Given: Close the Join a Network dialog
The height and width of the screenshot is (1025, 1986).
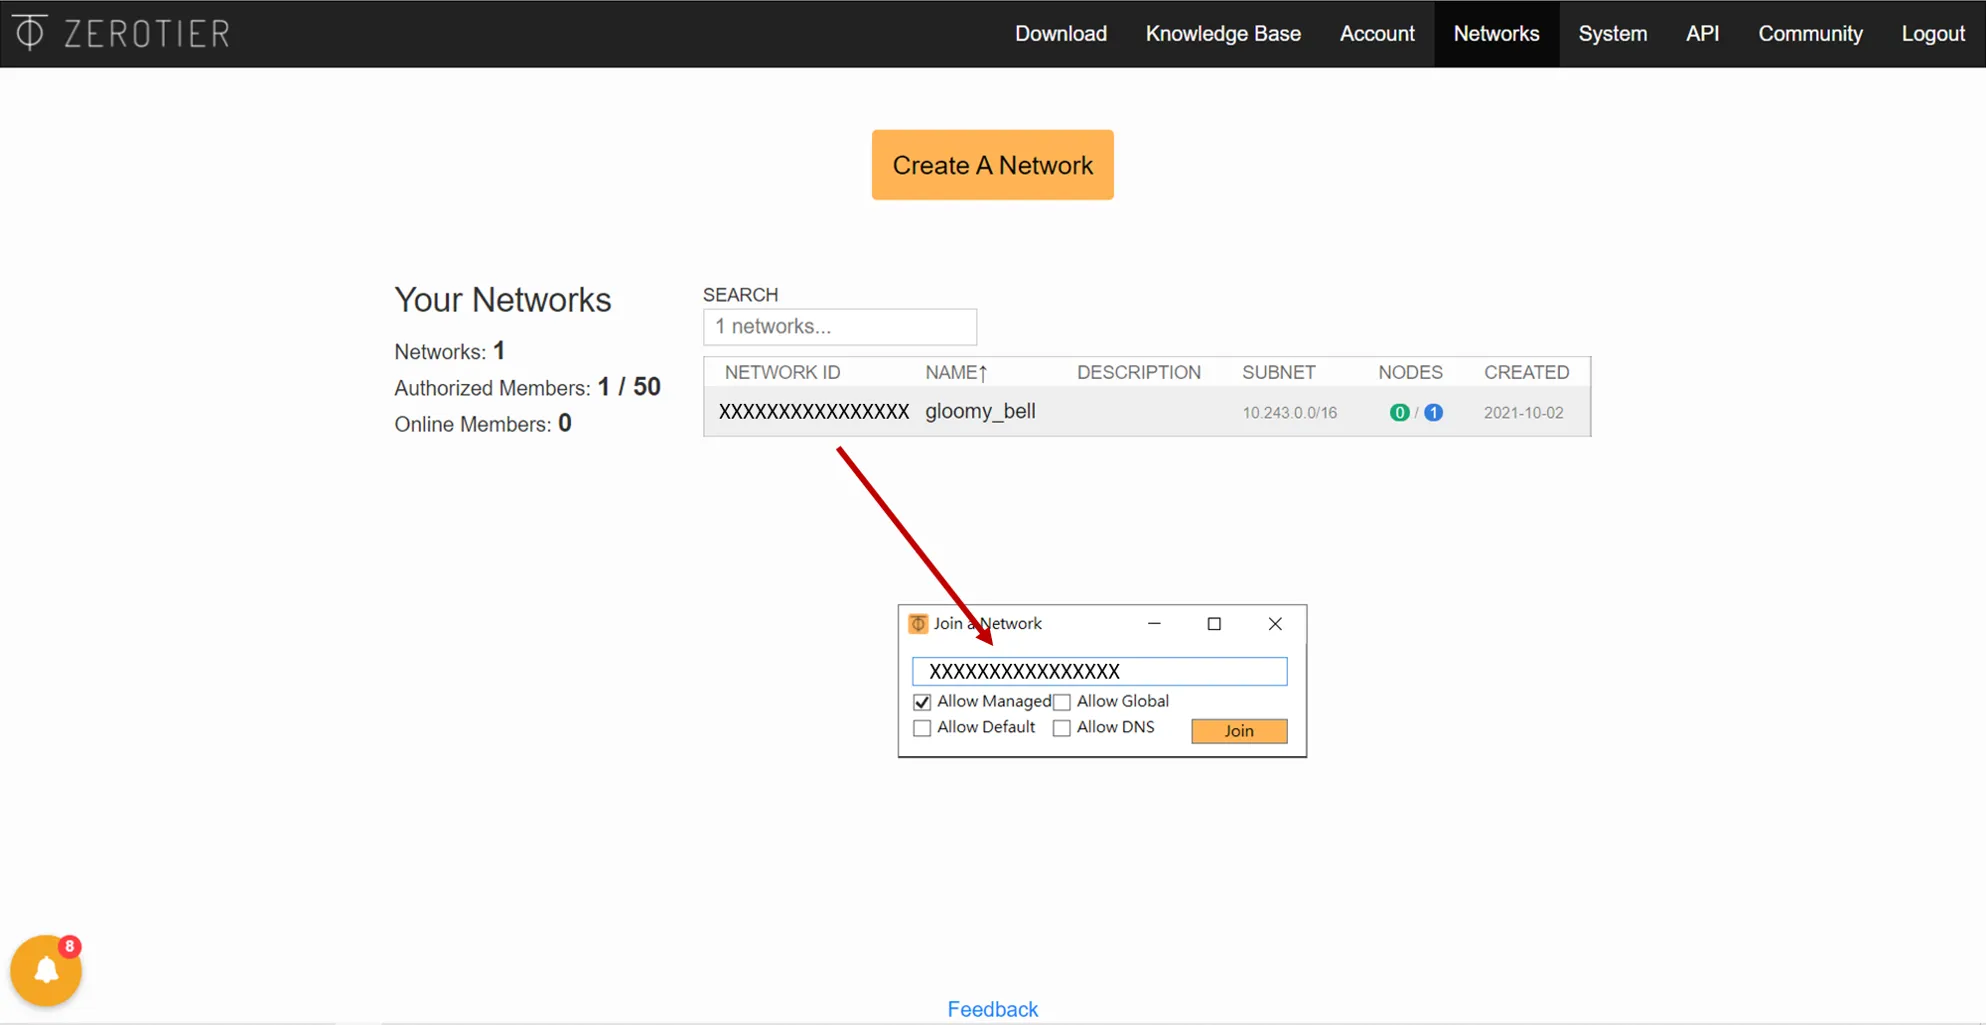Looking at the screenshot, I should [x=1275, y=624].
